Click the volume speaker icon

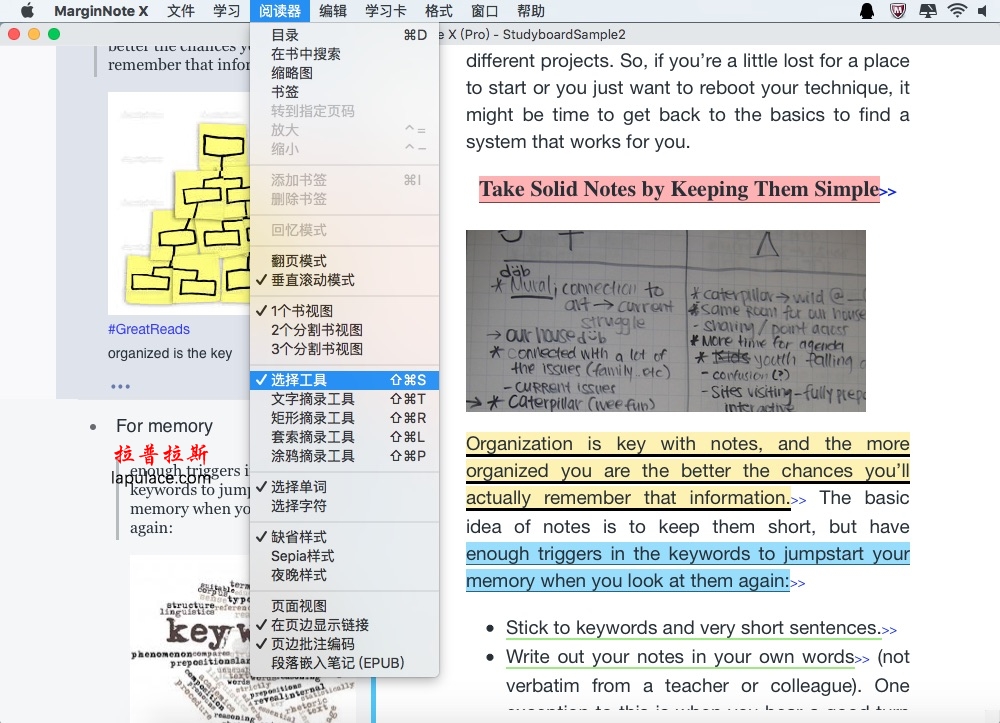[x=986, y=11]
